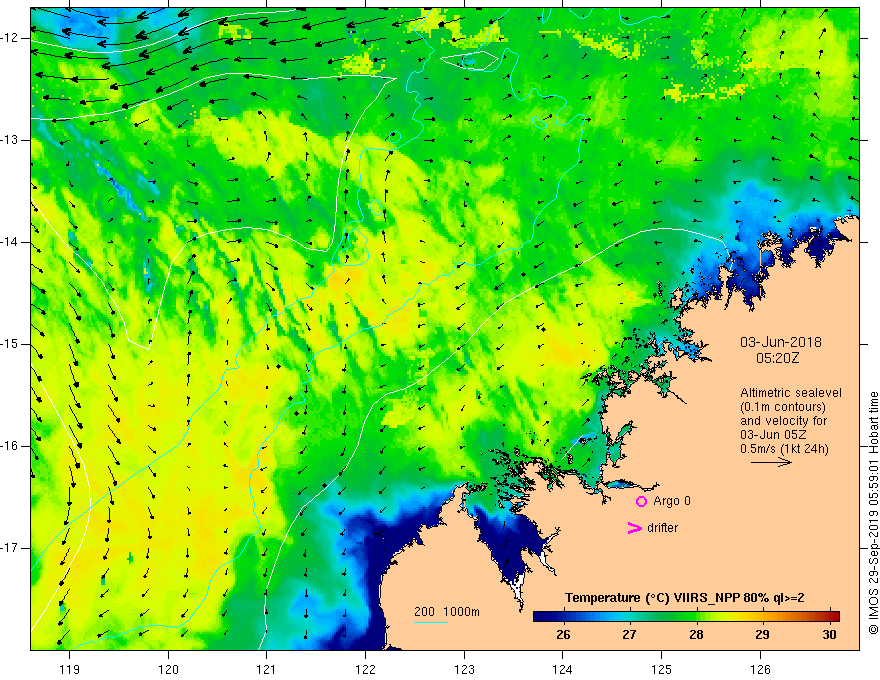The height and width of the screenshot is (680, 880).
Task: Click the latitude label -17
Action: (x=11, y=548)
